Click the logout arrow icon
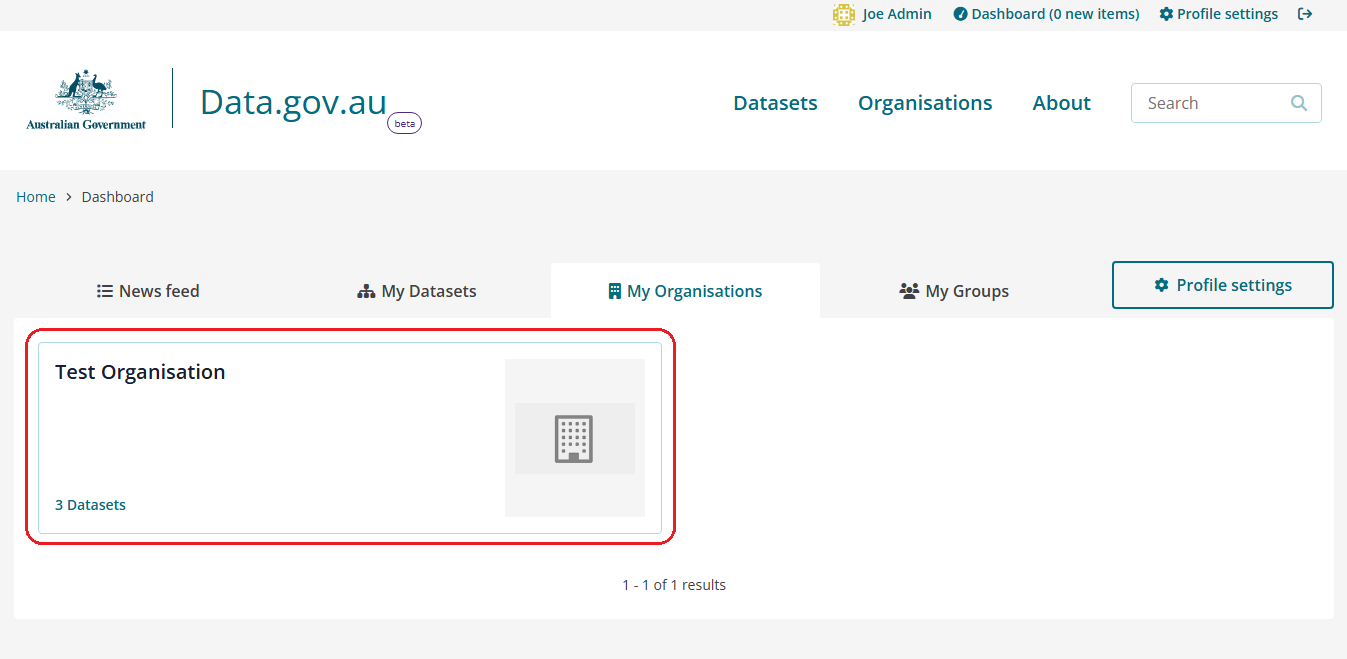Image resolution: width=1347 pixels, height=659 pixels. click(1305, 14)
